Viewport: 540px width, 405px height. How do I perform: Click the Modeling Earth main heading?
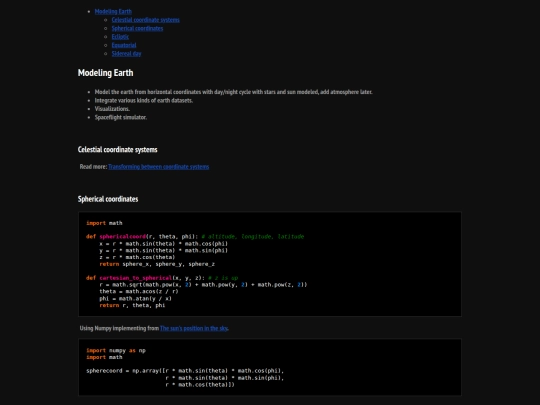tap(105, 73)
